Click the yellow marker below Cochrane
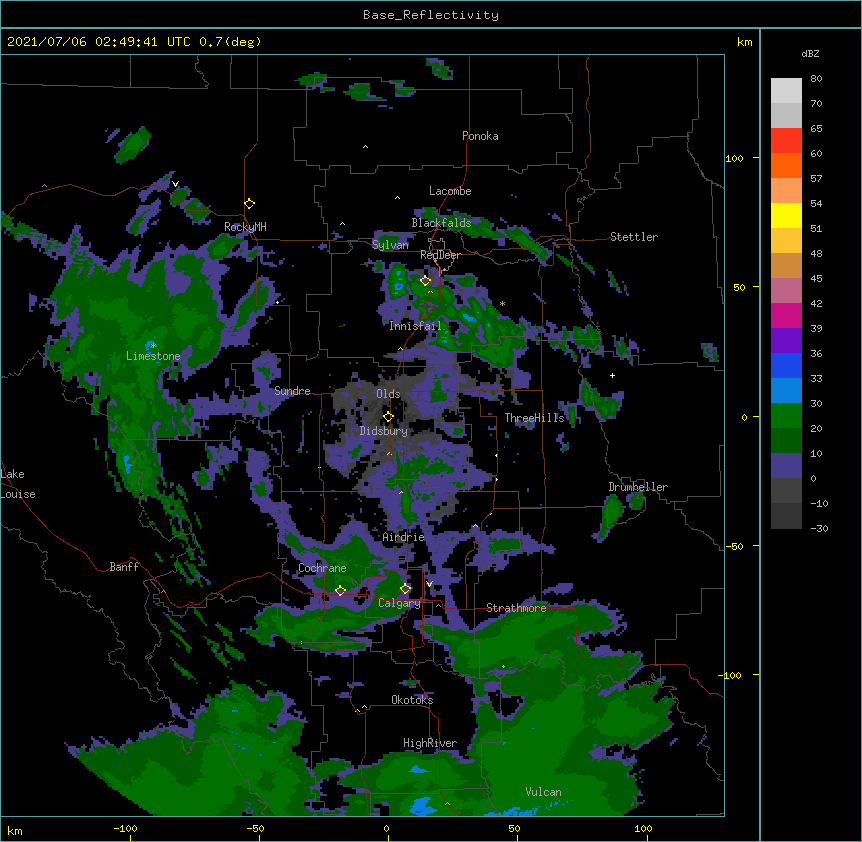The height and width of the screenshot is (842, 862). [340, 590]
